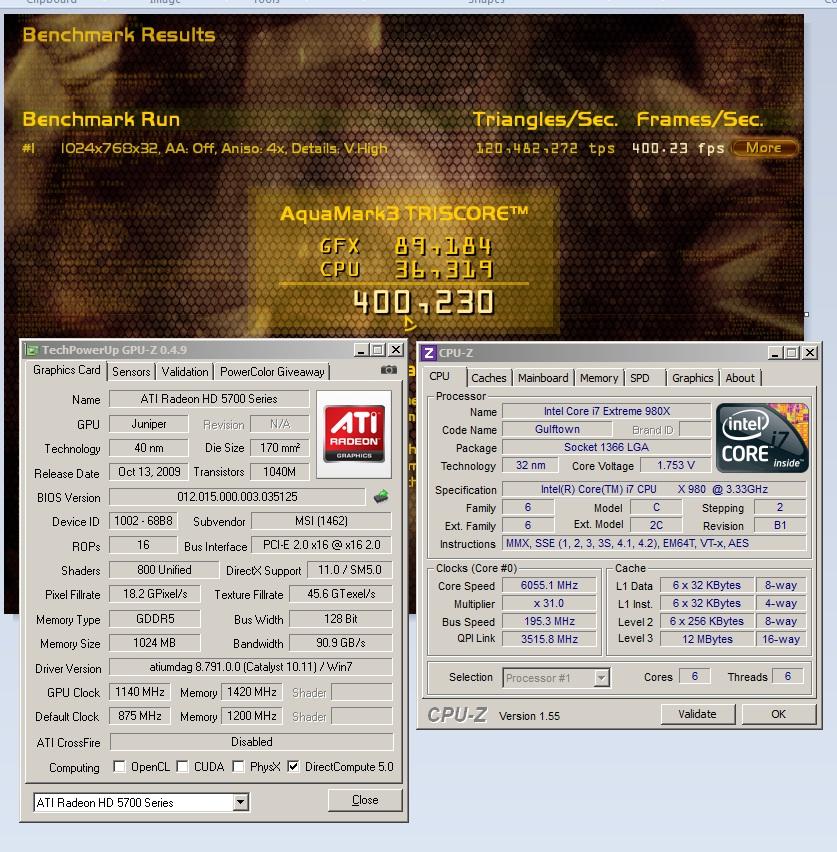Toggle the CUDA checkbox
Image resolution: width=837 pixels, height=852 pixels.
(x=183, y=767)
